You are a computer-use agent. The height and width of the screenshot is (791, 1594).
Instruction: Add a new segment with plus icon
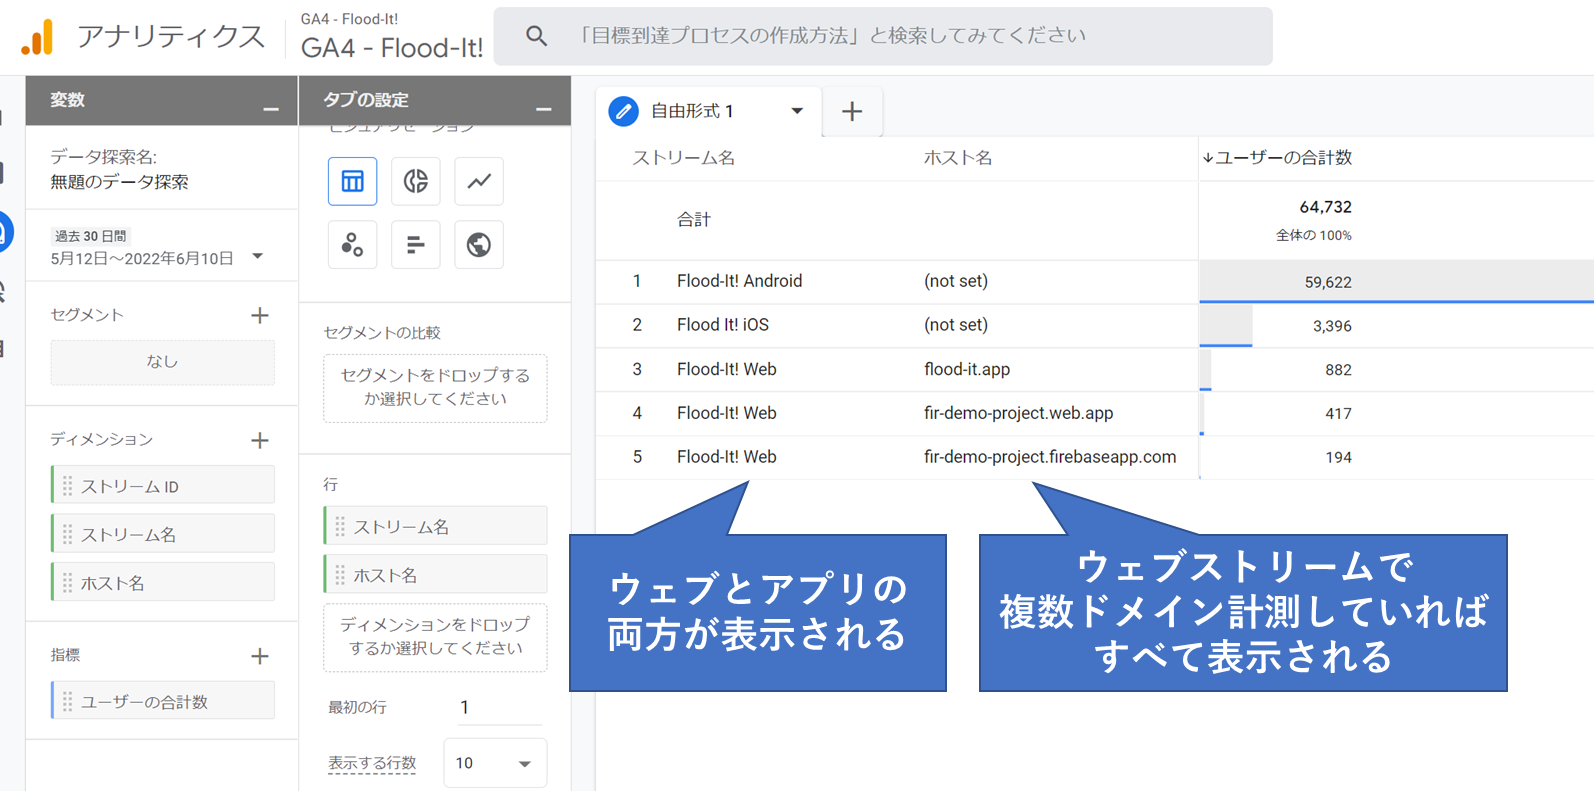click(260, 315)
